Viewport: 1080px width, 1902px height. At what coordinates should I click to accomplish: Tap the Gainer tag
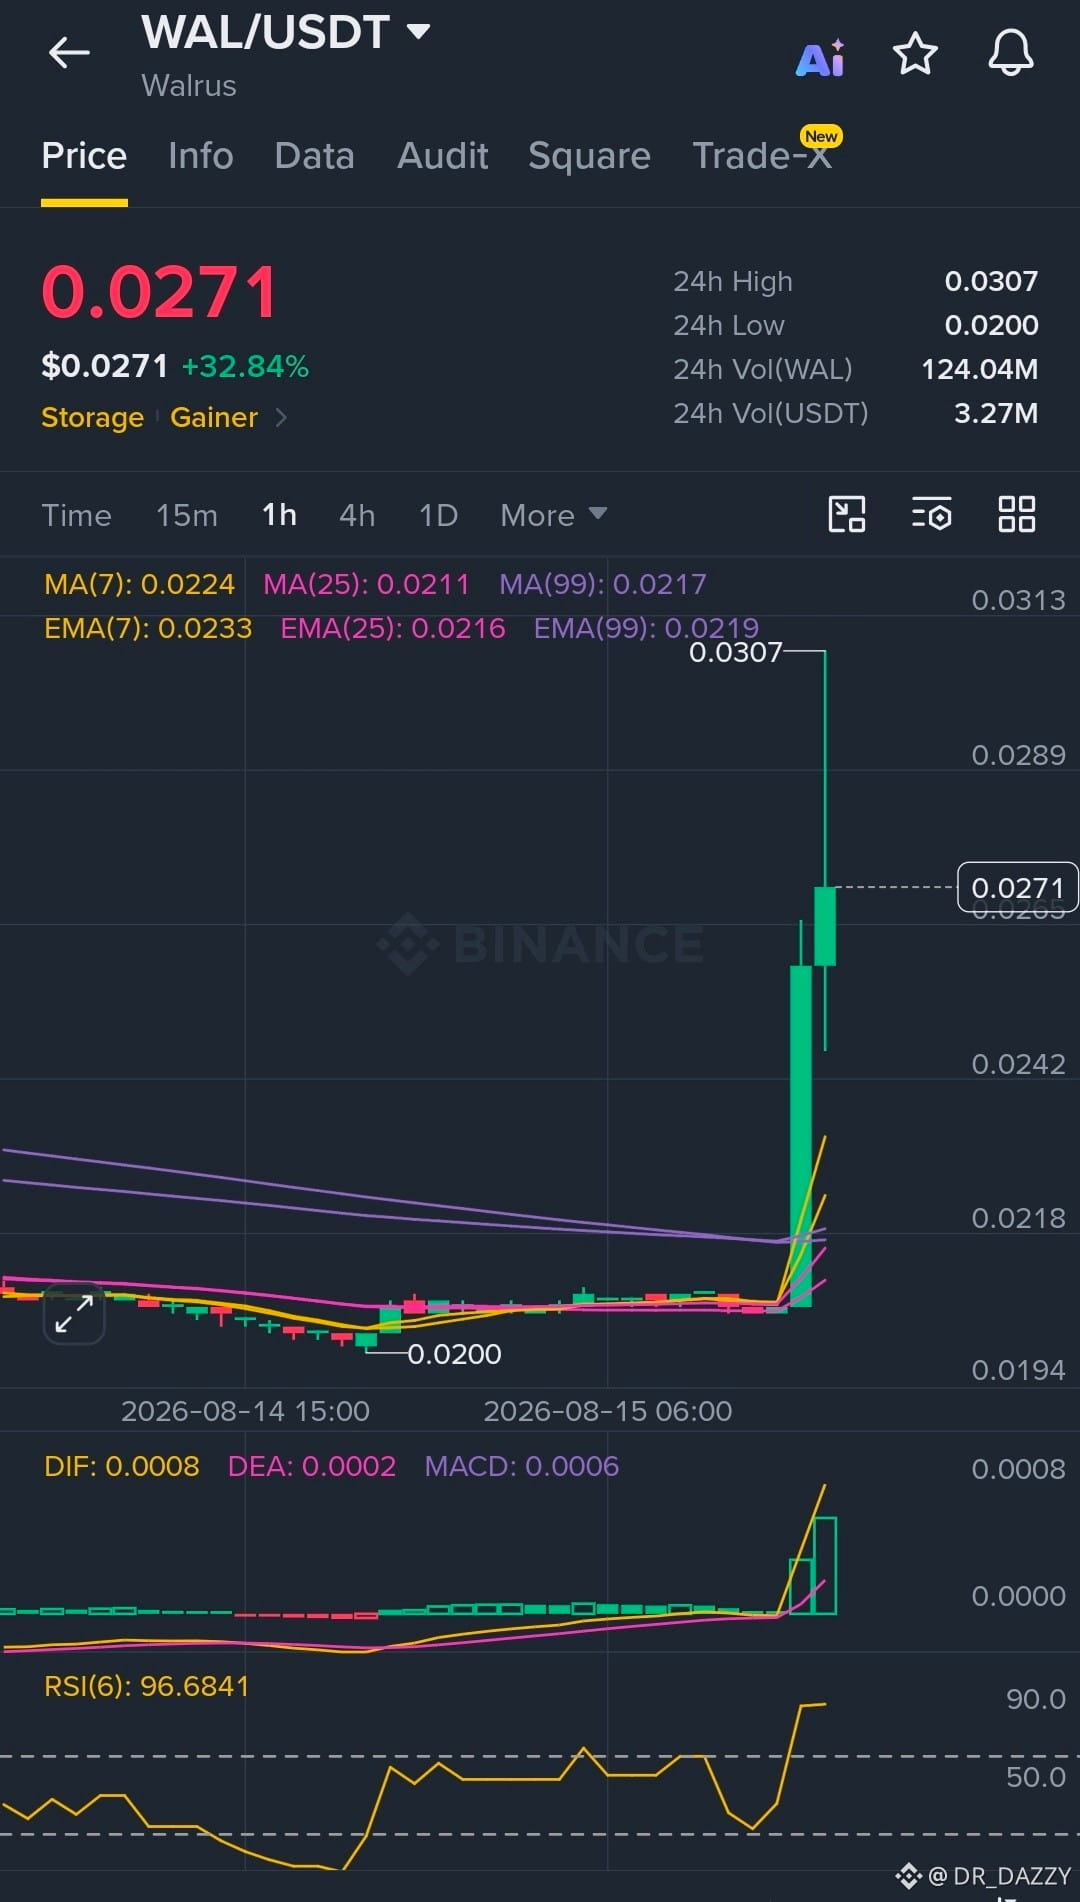pos(214,417)
